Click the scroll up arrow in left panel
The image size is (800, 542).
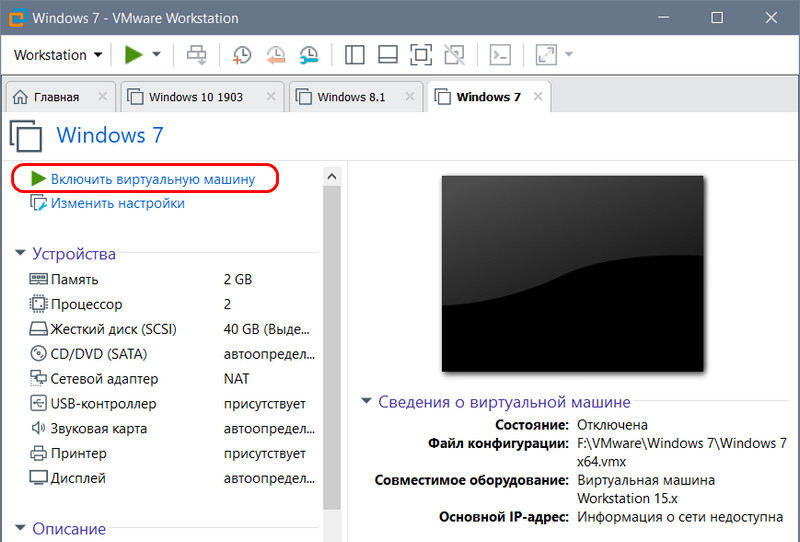click(x=332, y=177)
